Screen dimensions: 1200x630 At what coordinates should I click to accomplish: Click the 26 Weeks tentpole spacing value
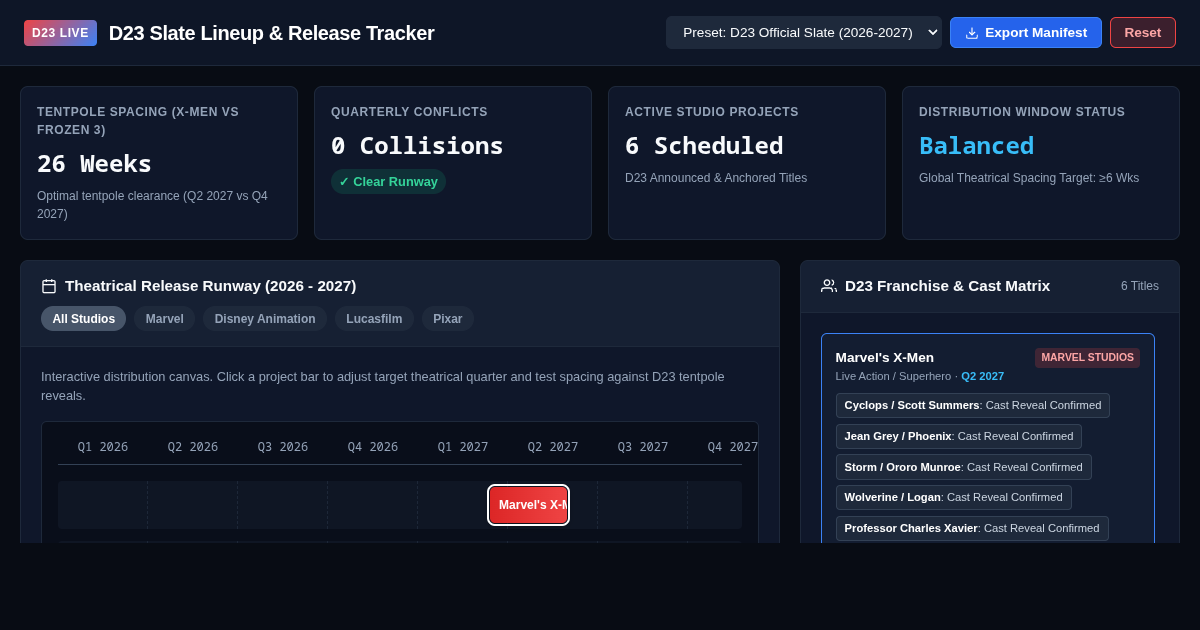95,164
